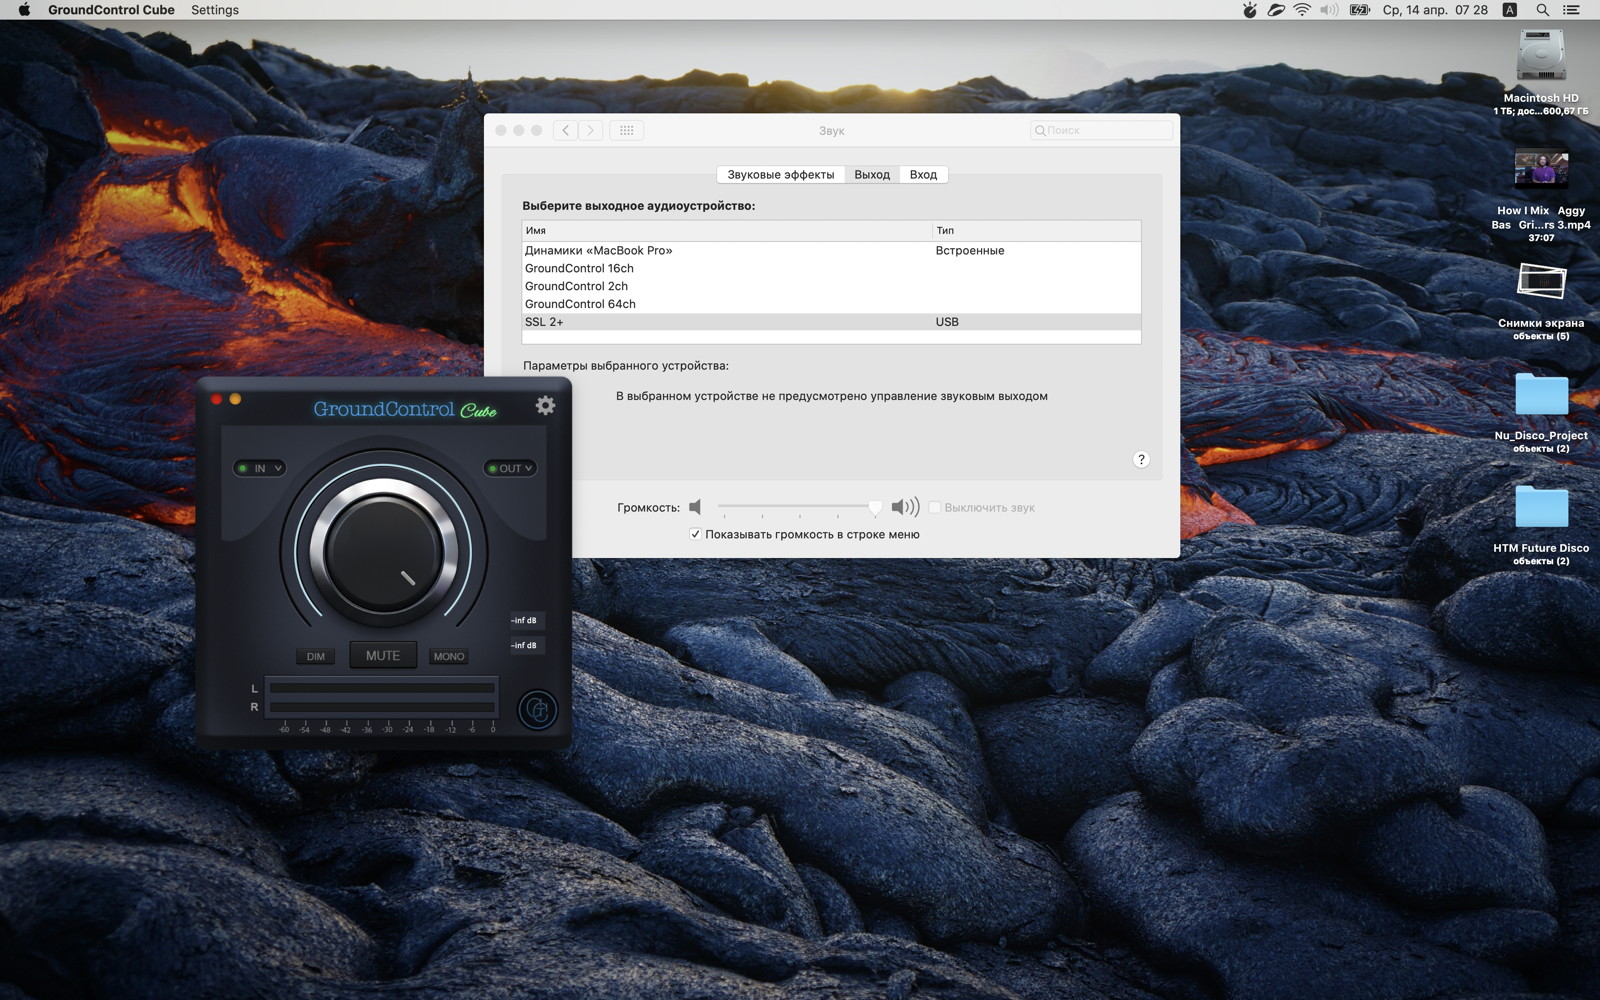Viewport: 1600px width, 1000px height.
Task: Open the Macintosh HD drive icon
Action: pos(1541,57)
